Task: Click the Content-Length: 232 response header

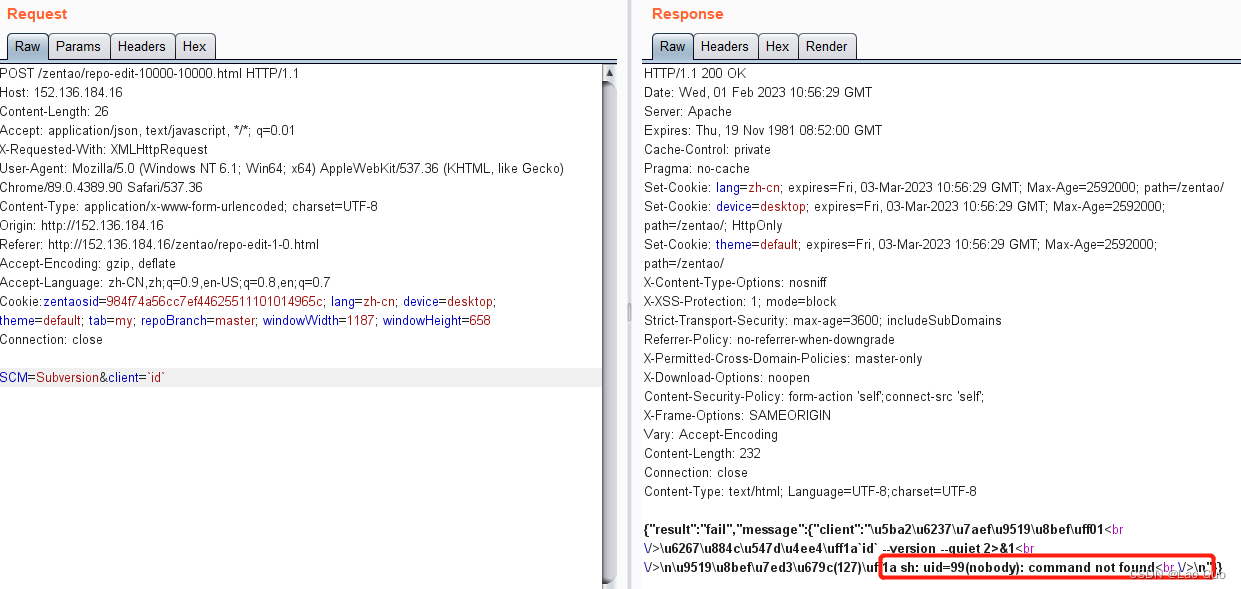Action: (x=702, y=454)
